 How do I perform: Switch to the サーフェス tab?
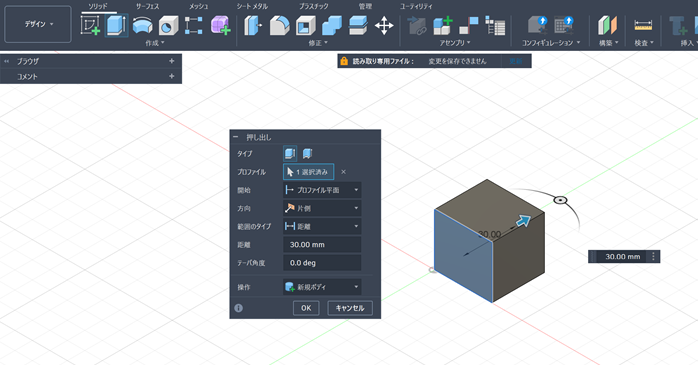(x=147, y=6)
